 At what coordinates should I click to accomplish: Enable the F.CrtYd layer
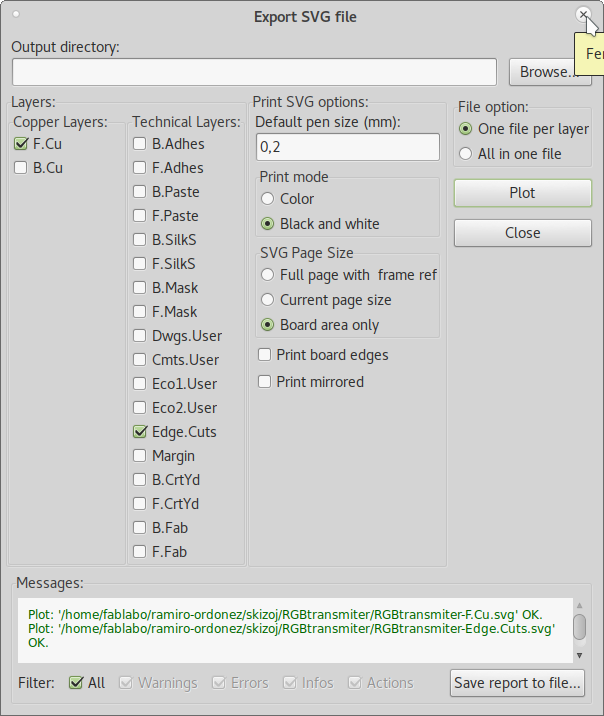tap(139, 504)
